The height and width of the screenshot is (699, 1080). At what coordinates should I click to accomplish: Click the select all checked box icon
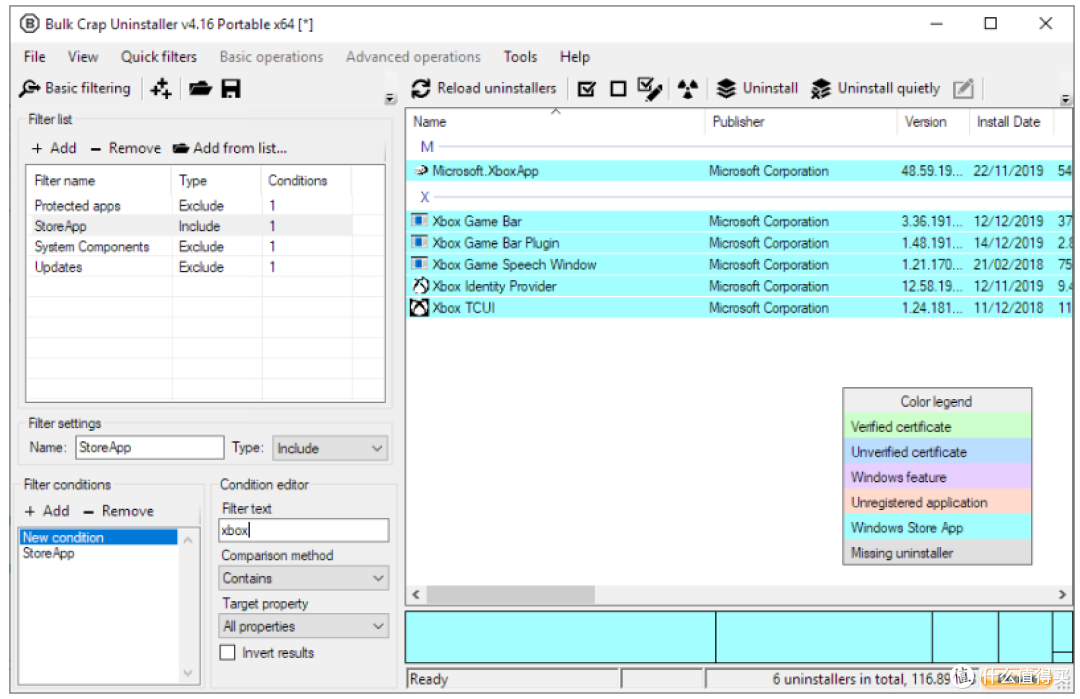point(587,89)
